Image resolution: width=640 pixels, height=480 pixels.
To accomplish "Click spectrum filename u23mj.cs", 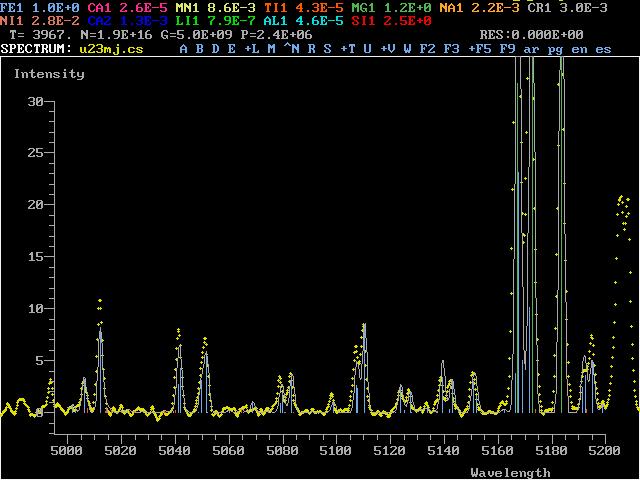I will pos(111,49).
